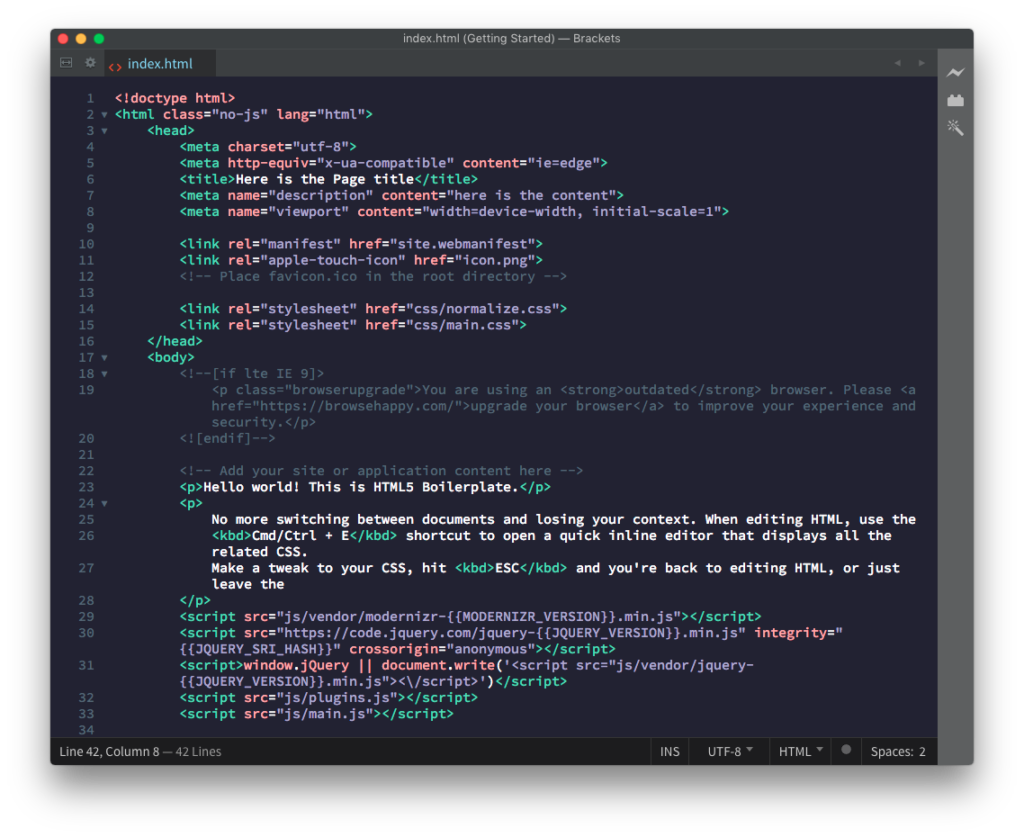Select the index.html tab
The height and width of the screenshot is (837, 1024).
tap(159, 64)
